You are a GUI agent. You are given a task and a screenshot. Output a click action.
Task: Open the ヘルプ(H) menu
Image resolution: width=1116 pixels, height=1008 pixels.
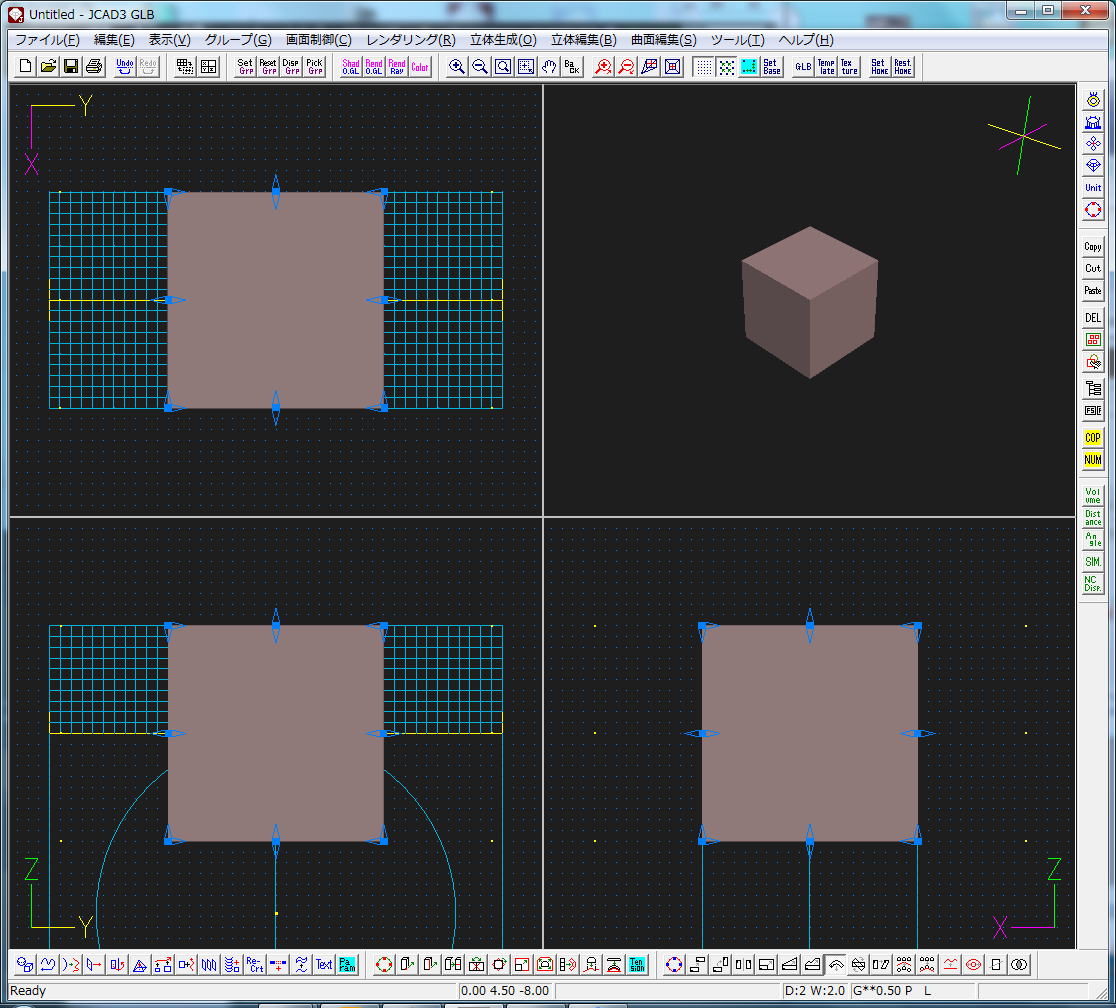(x=806, y=40)
